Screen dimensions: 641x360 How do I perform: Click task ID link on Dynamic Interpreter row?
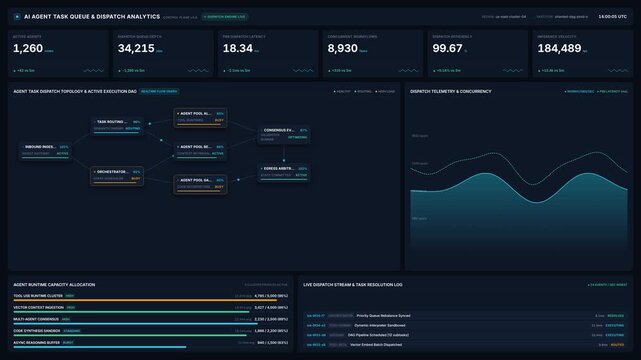316,326
